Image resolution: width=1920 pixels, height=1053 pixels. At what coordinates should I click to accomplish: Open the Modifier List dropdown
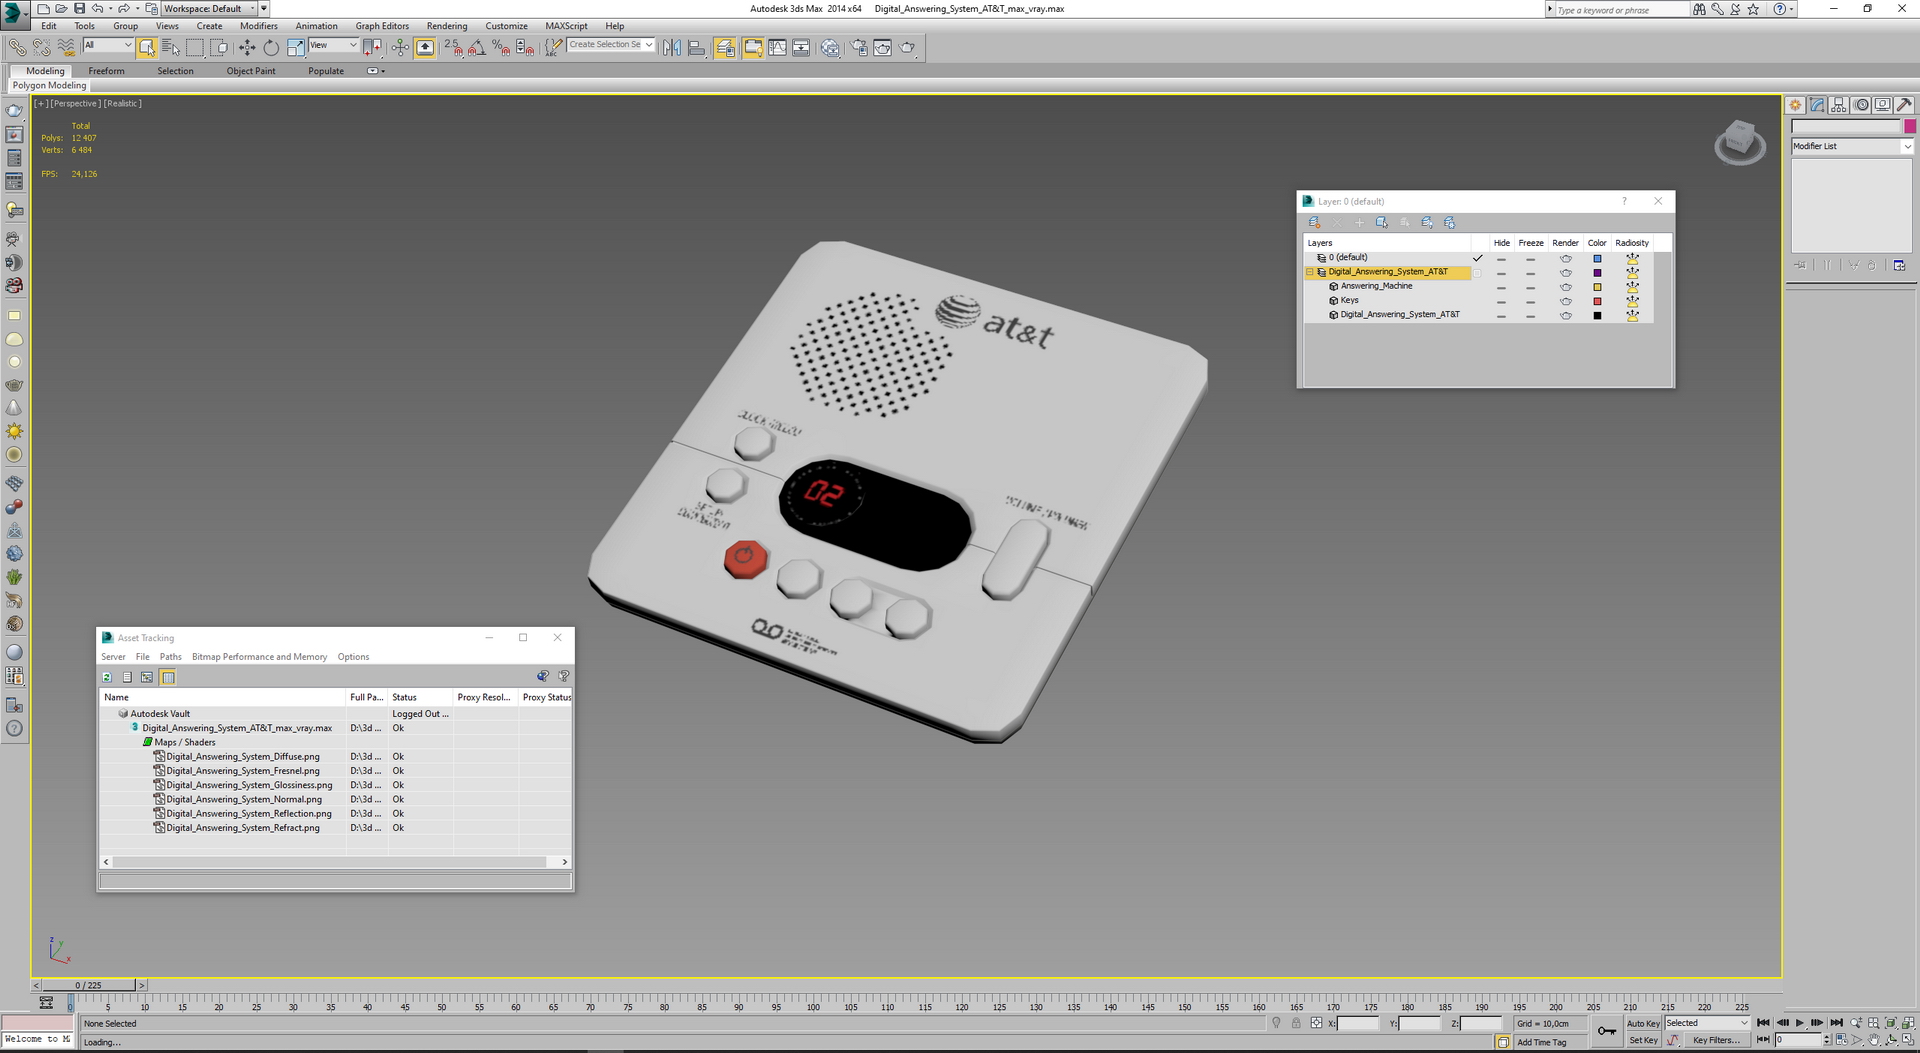point(1851,146)
